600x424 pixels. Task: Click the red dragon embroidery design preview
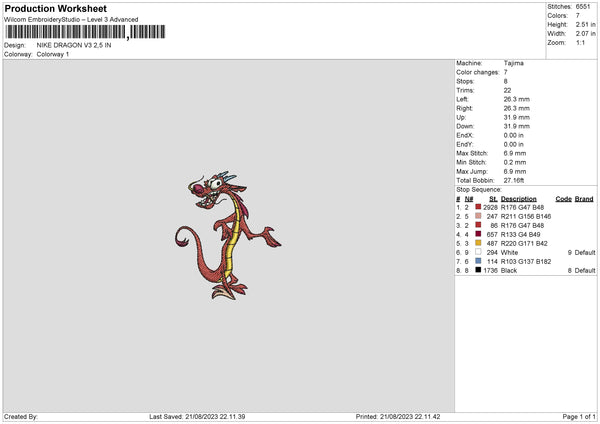[x=227, y=235]
